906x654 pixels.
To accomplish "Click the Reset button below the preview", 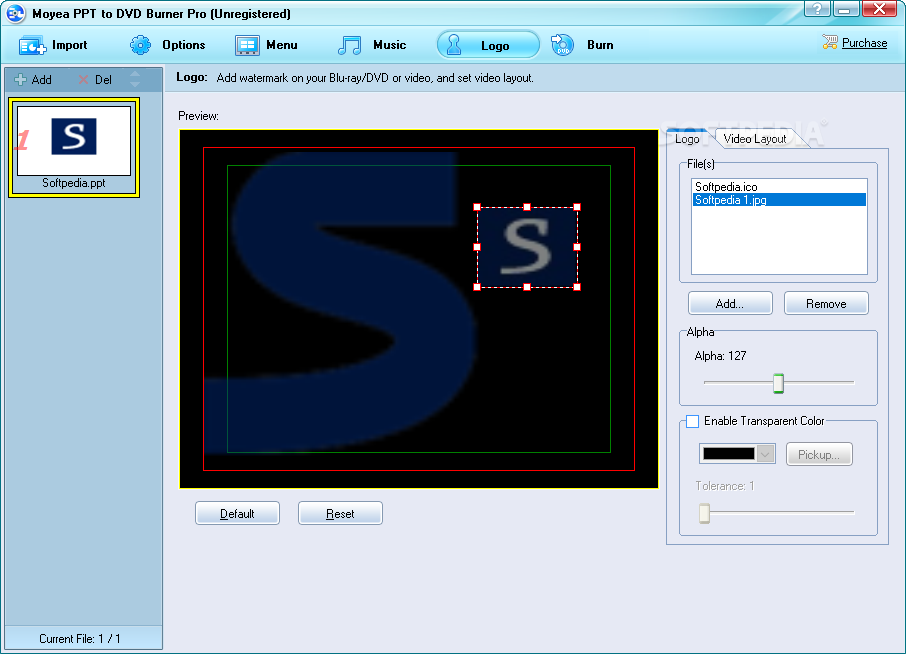I will [x=340, y=514].
